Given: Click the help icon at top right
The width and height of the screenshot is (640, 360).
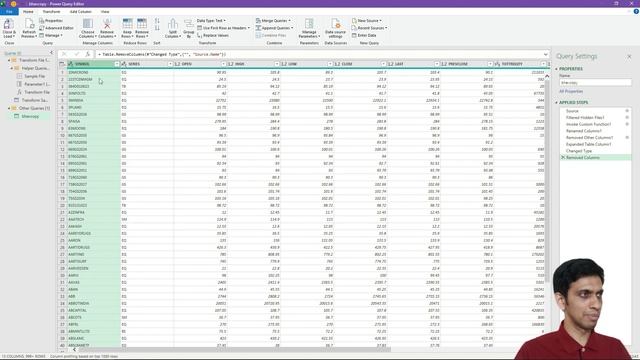Looking at the screenshot, I should [636, 11].
